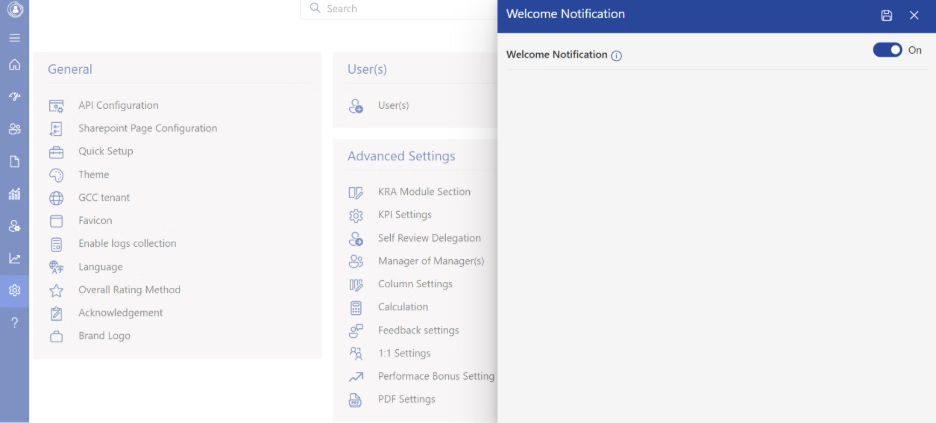936x423 pixels.
Task: Click the PDF Settings icon
Action: 356,400
